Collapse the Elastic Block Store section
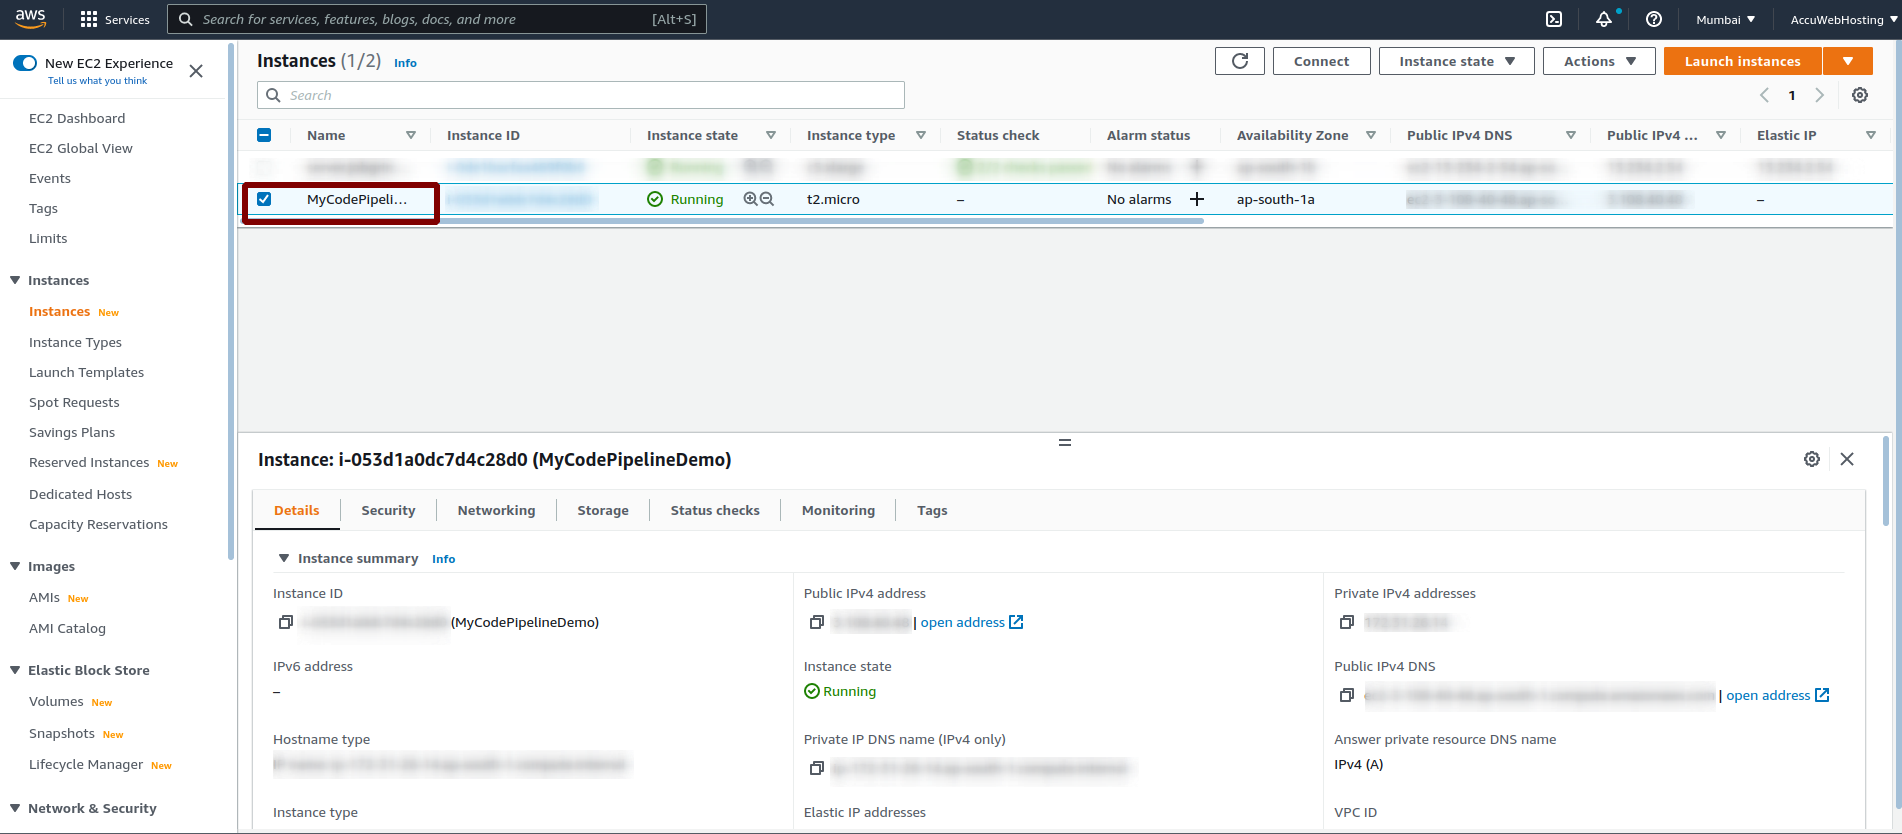The image size is (1902, 834). (x=15, y=670)
